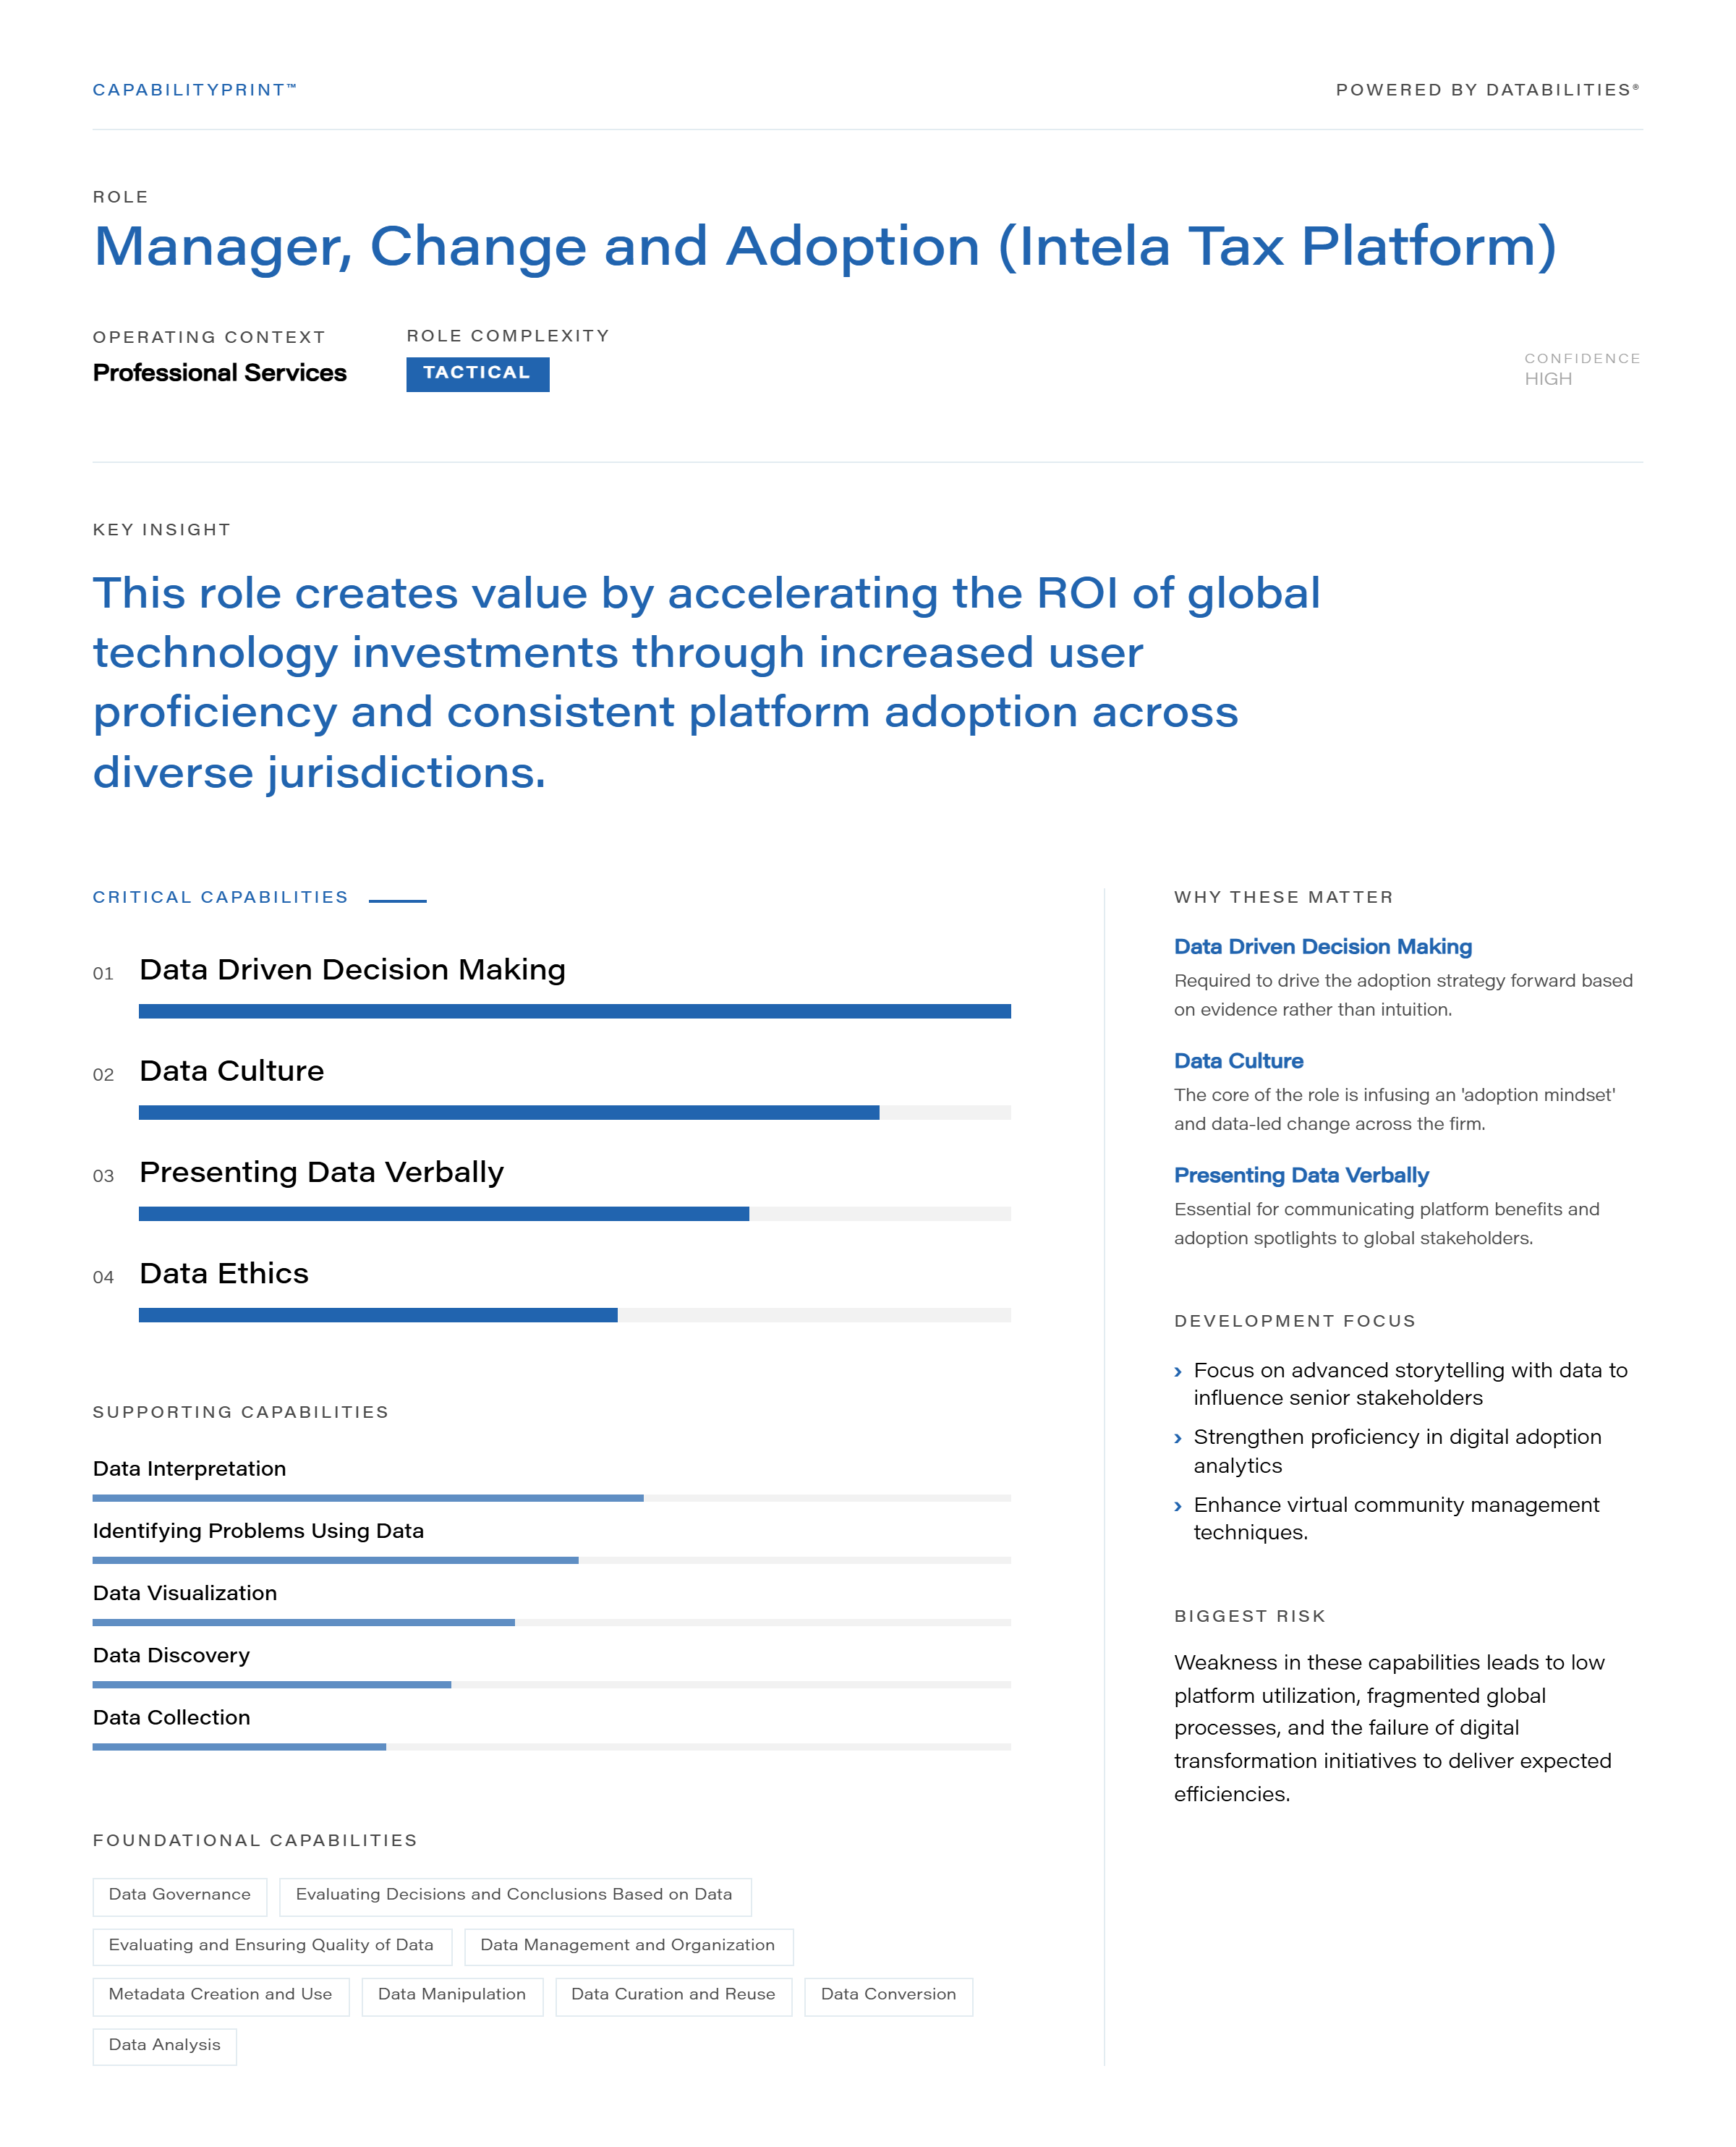Click the BIGGEST RISK heading
This screenshot has height=2147, width=1736.
coord(1250,1616)
